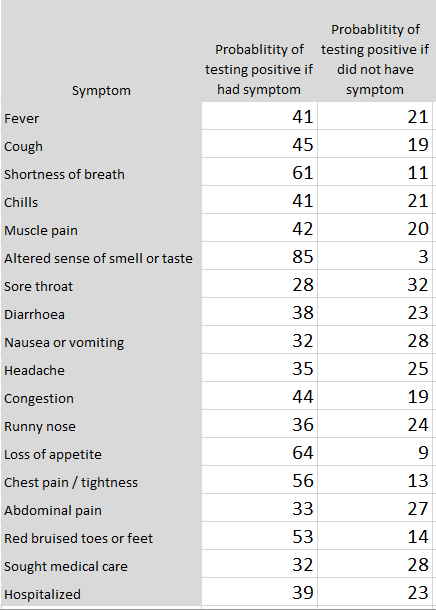This screenshot has width=436, height=610.
Task: Select the Abdominal pain value 27 cell
Action: tap(375, 508)
